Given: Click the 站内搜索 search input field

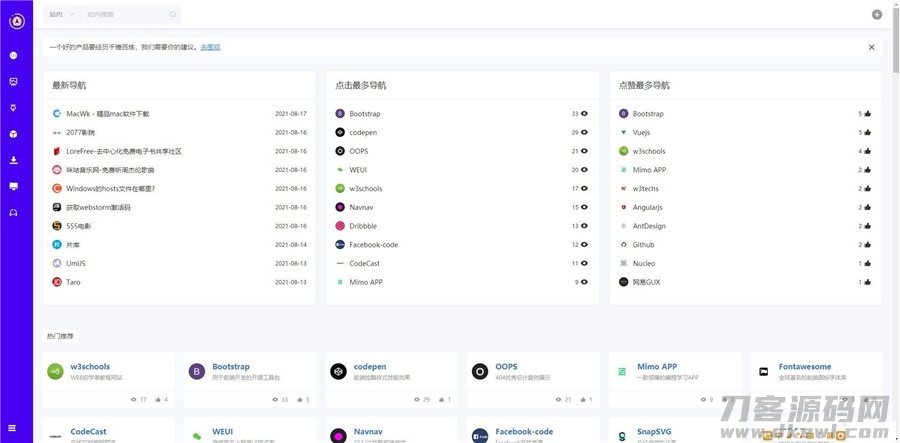Looking at the screenshot, I should [125, 15].
